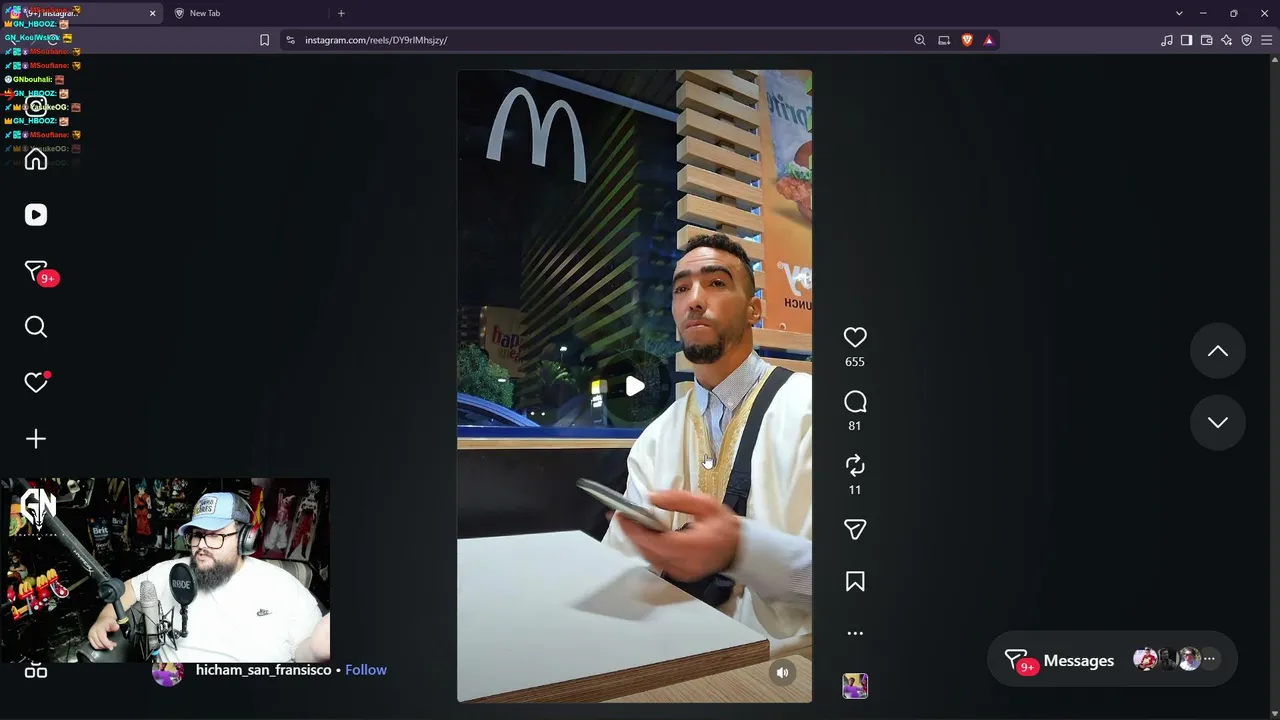
Task: Open hicham_san_fransisco profile username link
Action: point(263,670)
